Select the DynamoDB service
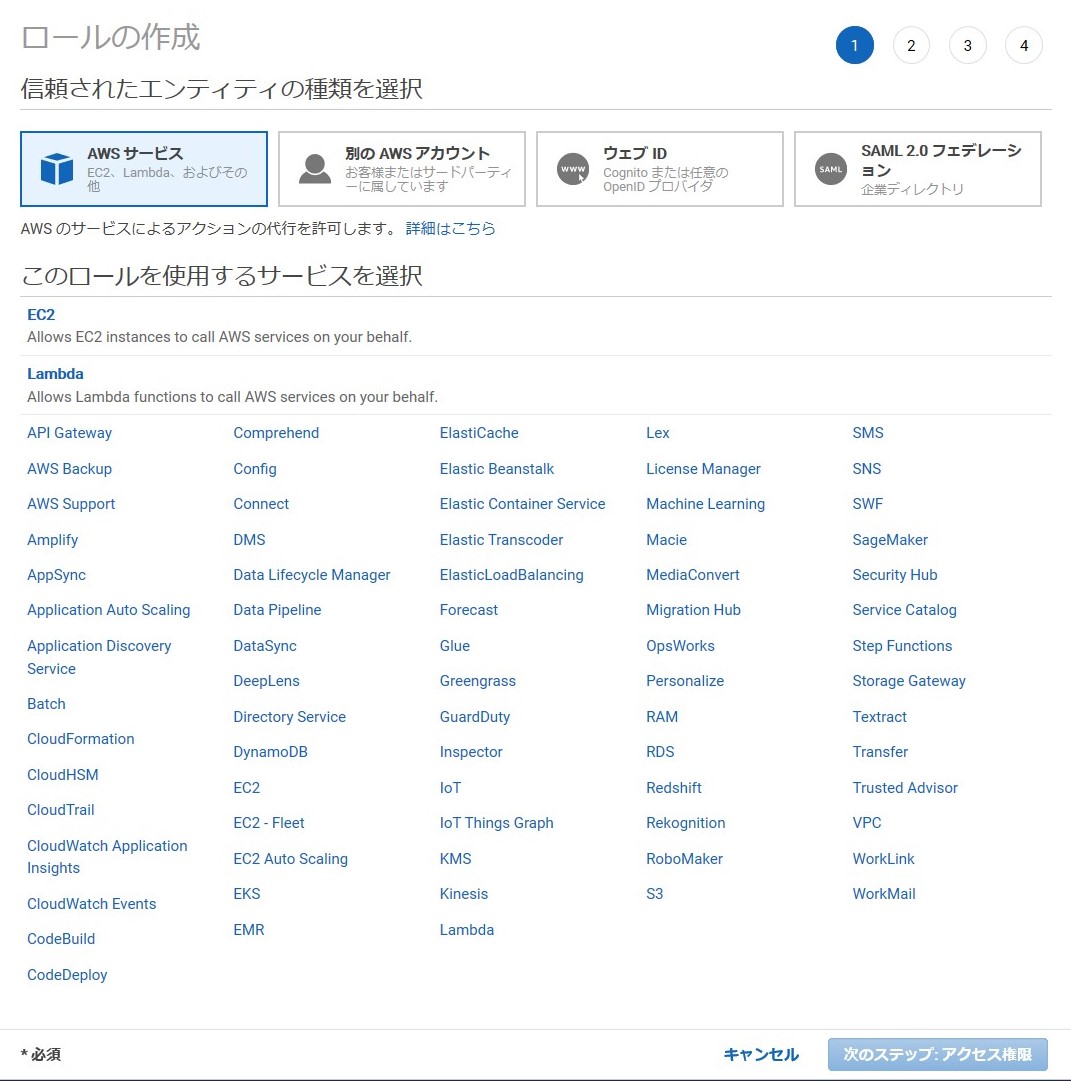Image resolution: width=1071 pixels, height=1081 pixels. click(x=270, y=752)
